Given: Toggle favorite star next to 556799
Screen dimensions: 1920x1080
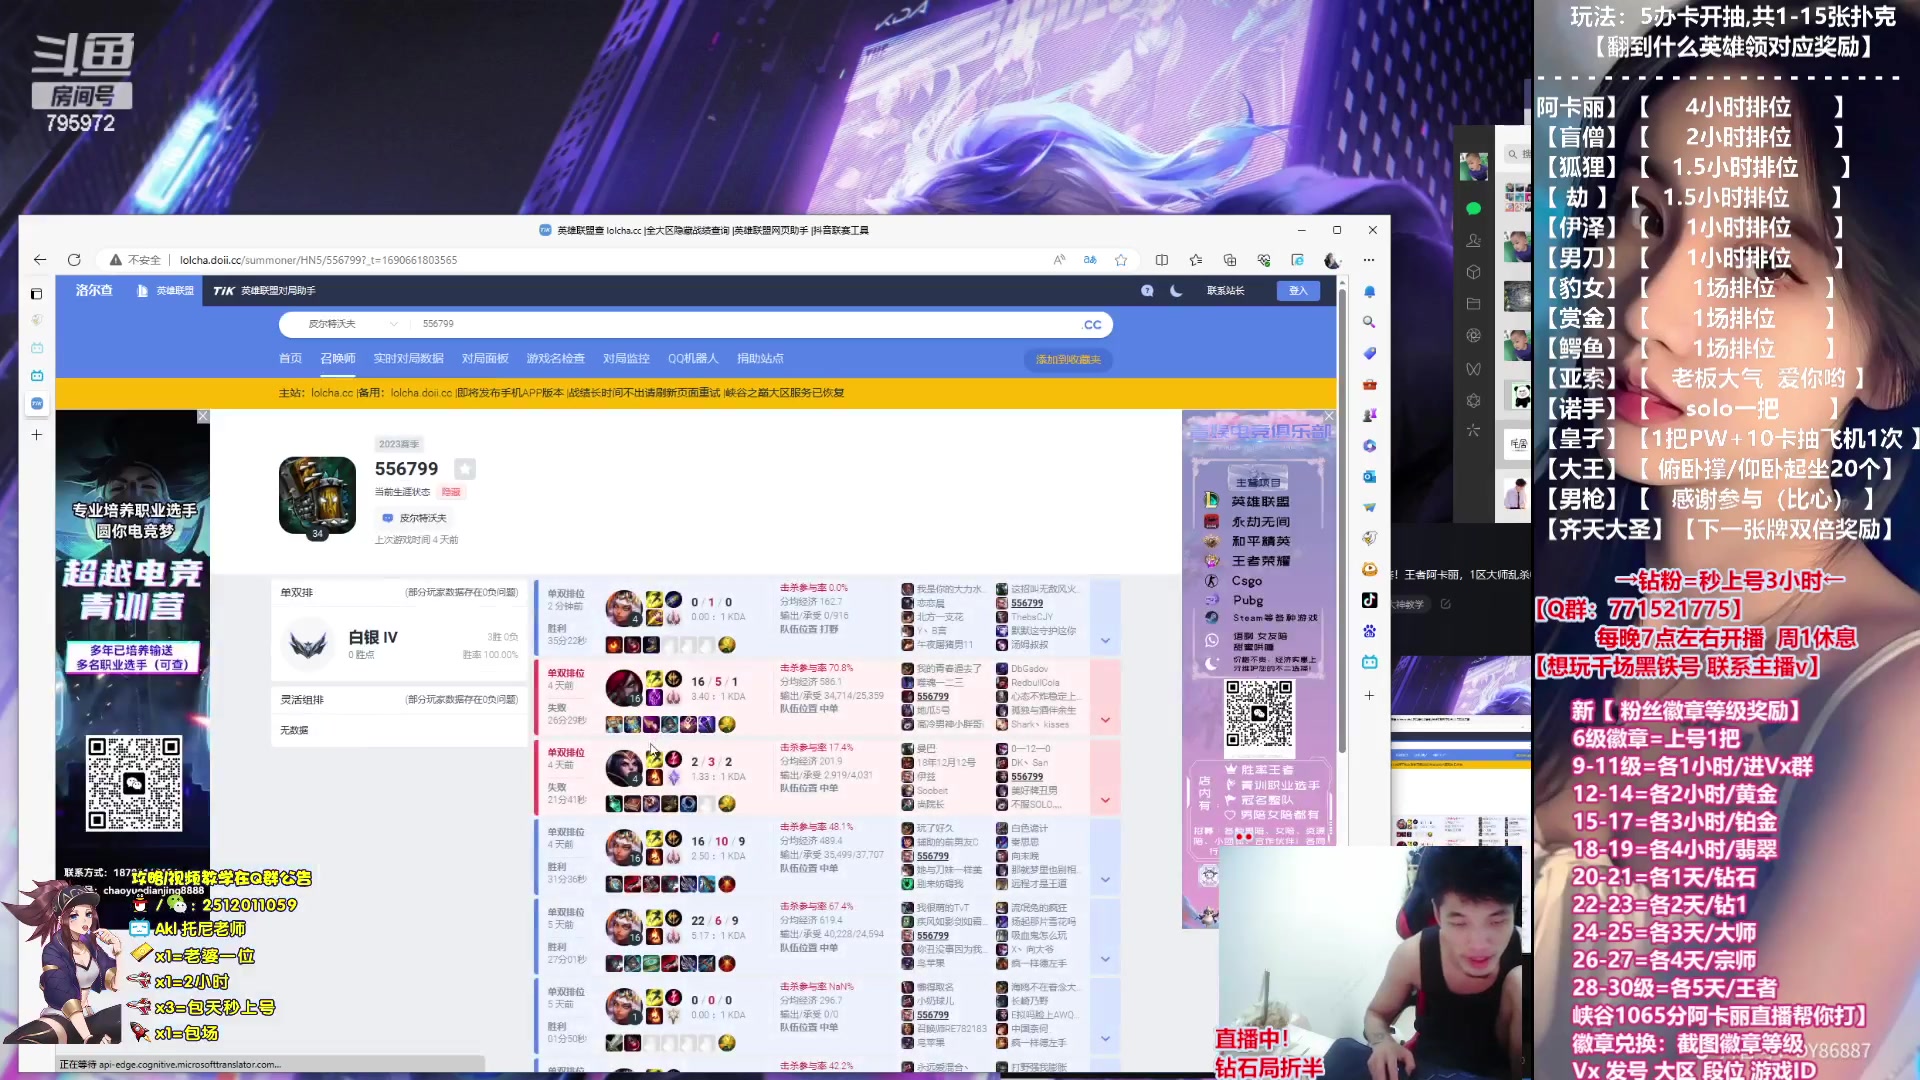Looking at the screenshot, I should 465,469.
